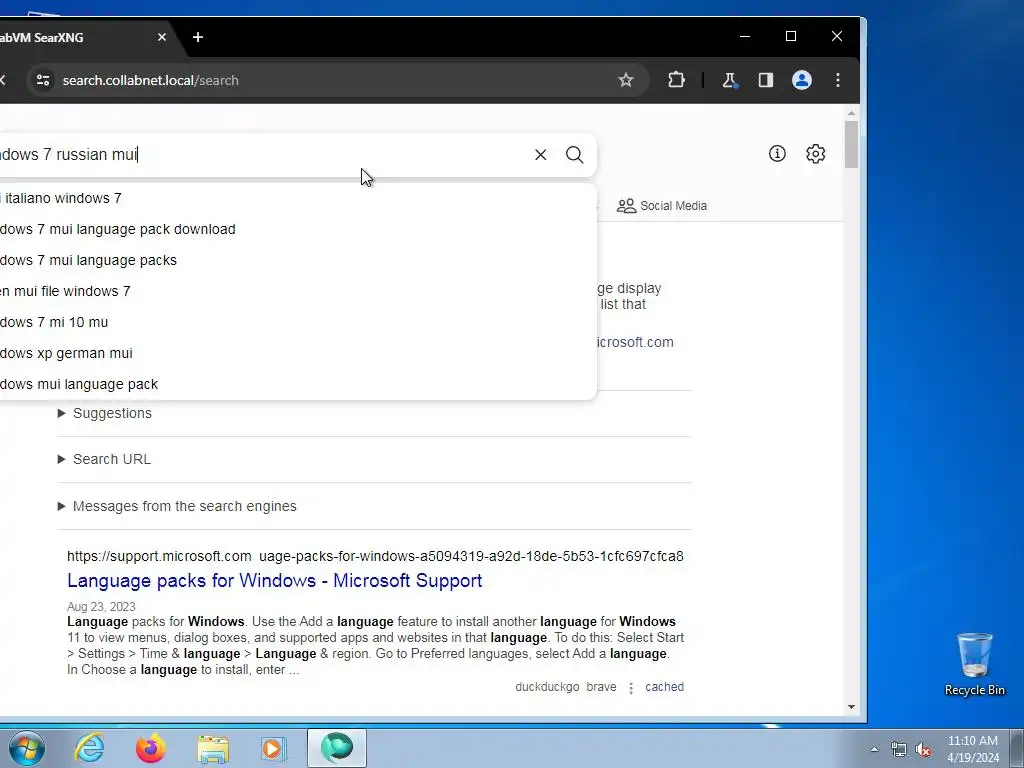
Task: Click the 'brave' engine label
Action: click(601, 687)
